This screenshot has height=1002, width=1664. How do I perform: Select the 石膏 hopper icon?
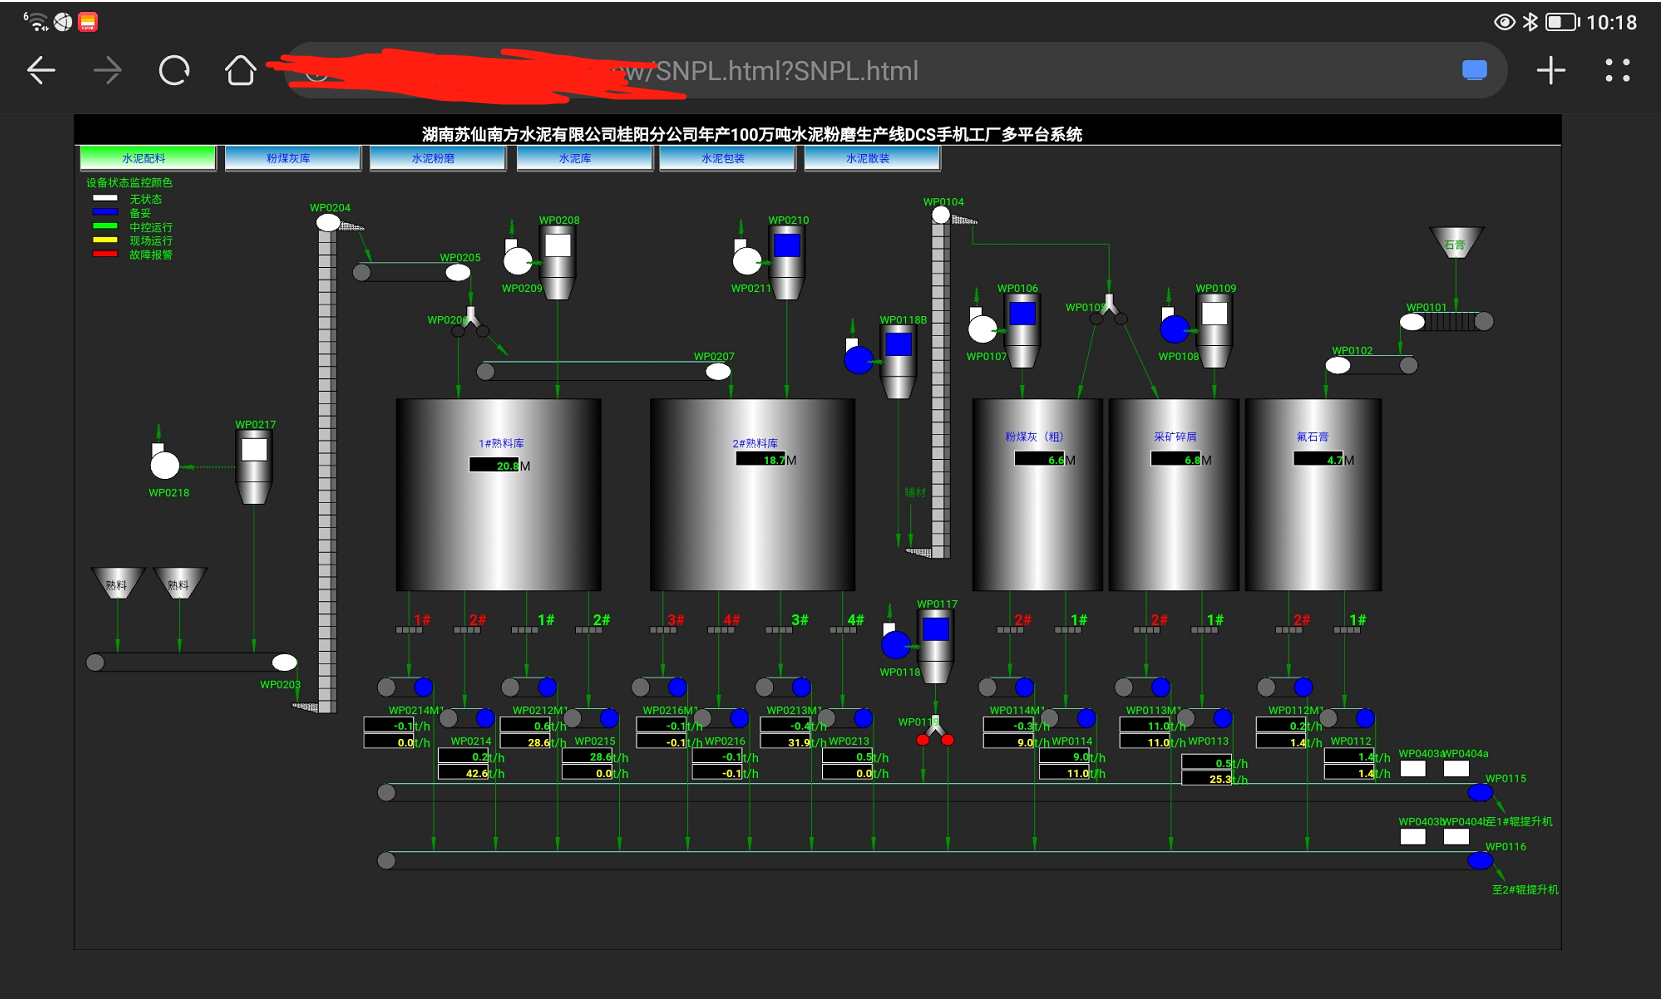tap(1455, 243)
